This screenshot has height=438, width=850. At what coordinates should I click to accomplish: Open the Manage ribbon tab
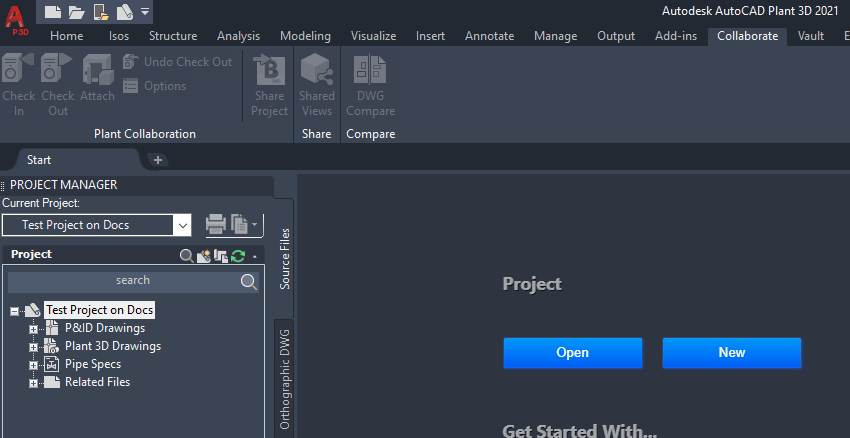tap(555, 36)
